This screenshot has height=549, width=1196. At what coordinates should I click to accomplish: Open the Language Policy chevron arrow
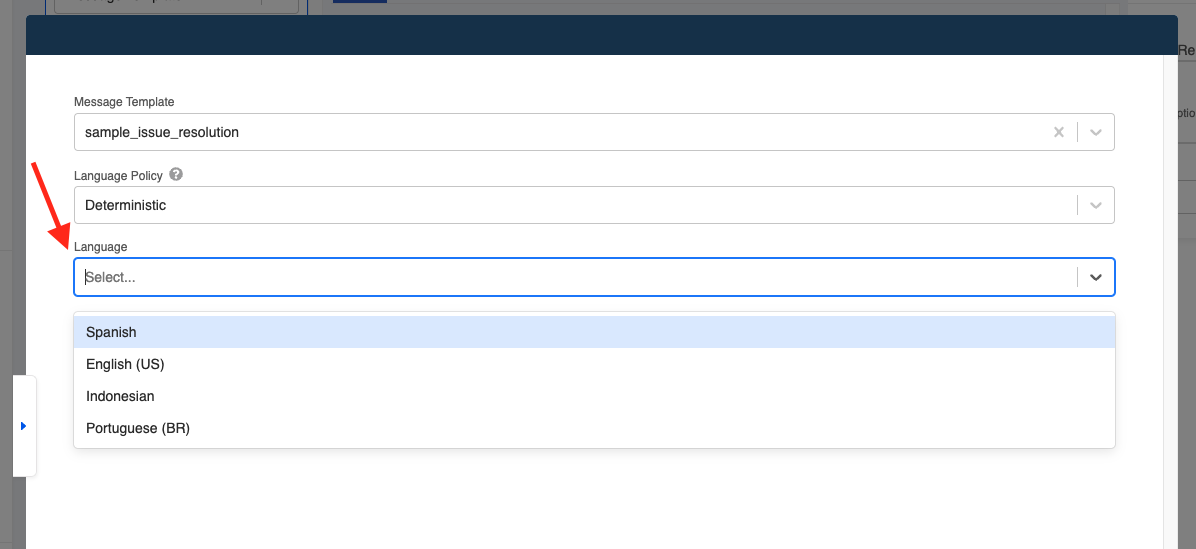click(1096, 205)
